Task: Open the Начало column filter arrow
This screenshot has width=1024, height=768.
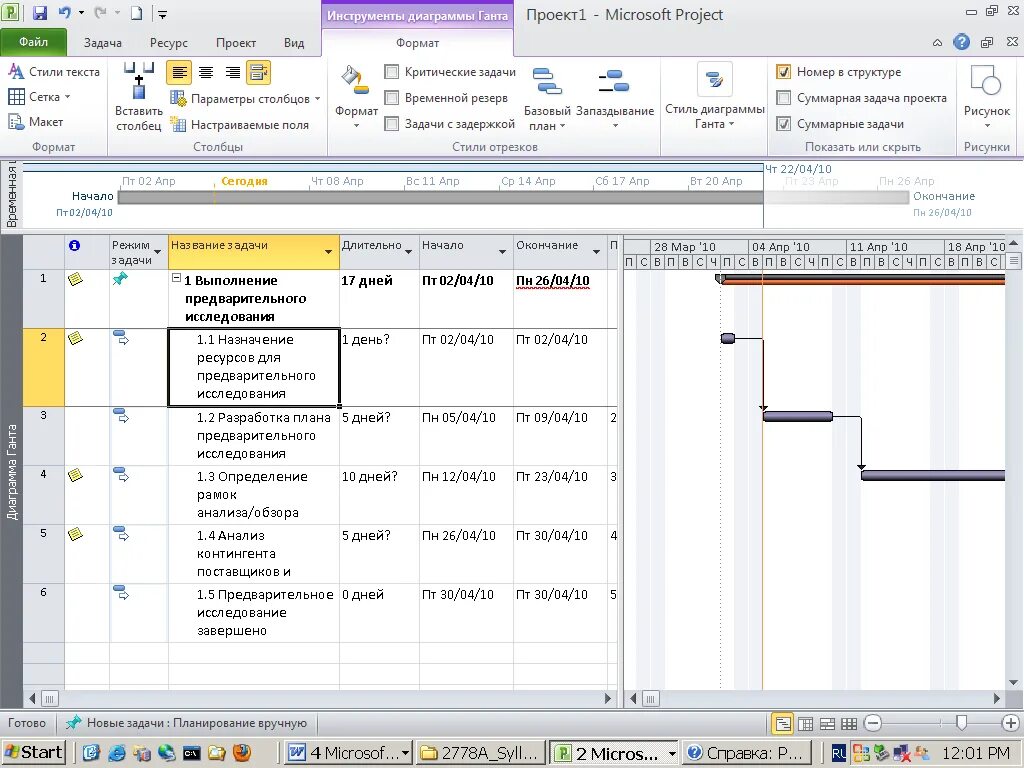Action: (502, 252)
